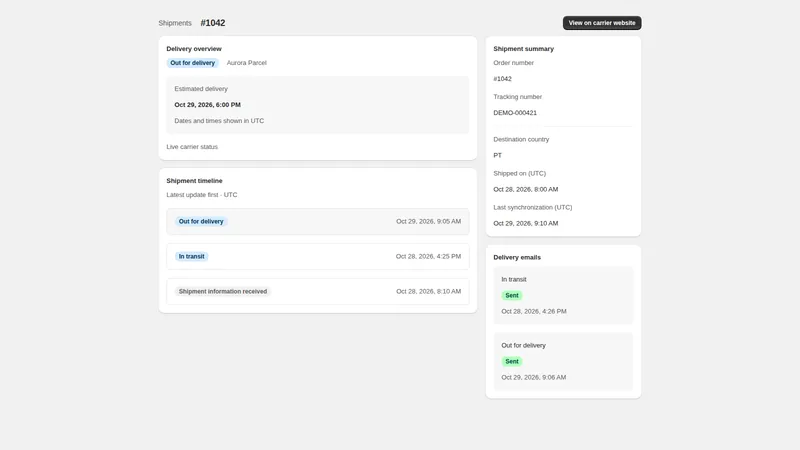The width and height of the screenshot is (800, 450).
Task: Click Out for delivery badge in overview
Action: pyautogui.click(x=193, y=63)
